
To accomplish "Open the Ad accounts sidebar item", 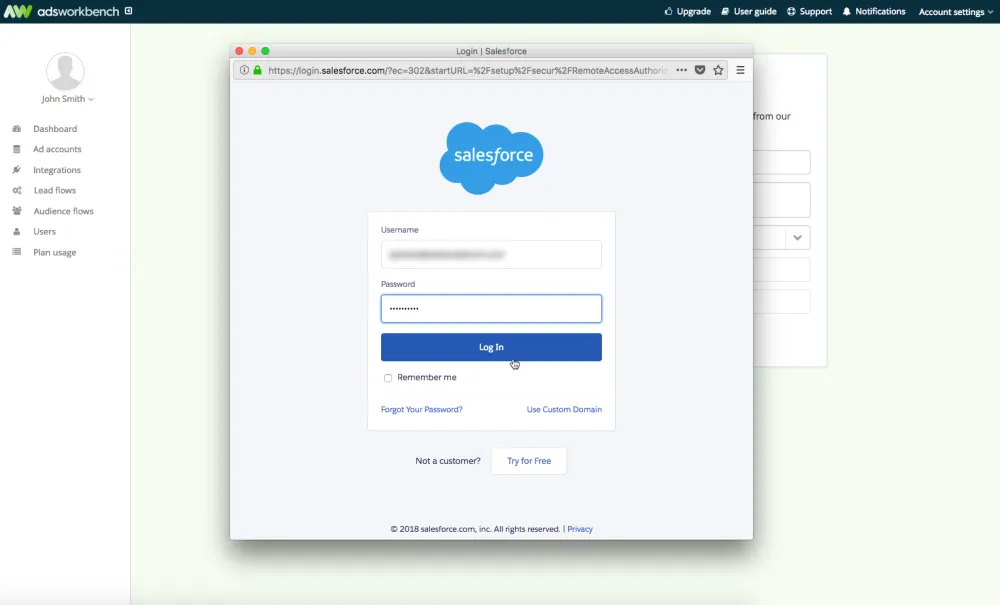I will pos(57,149).
